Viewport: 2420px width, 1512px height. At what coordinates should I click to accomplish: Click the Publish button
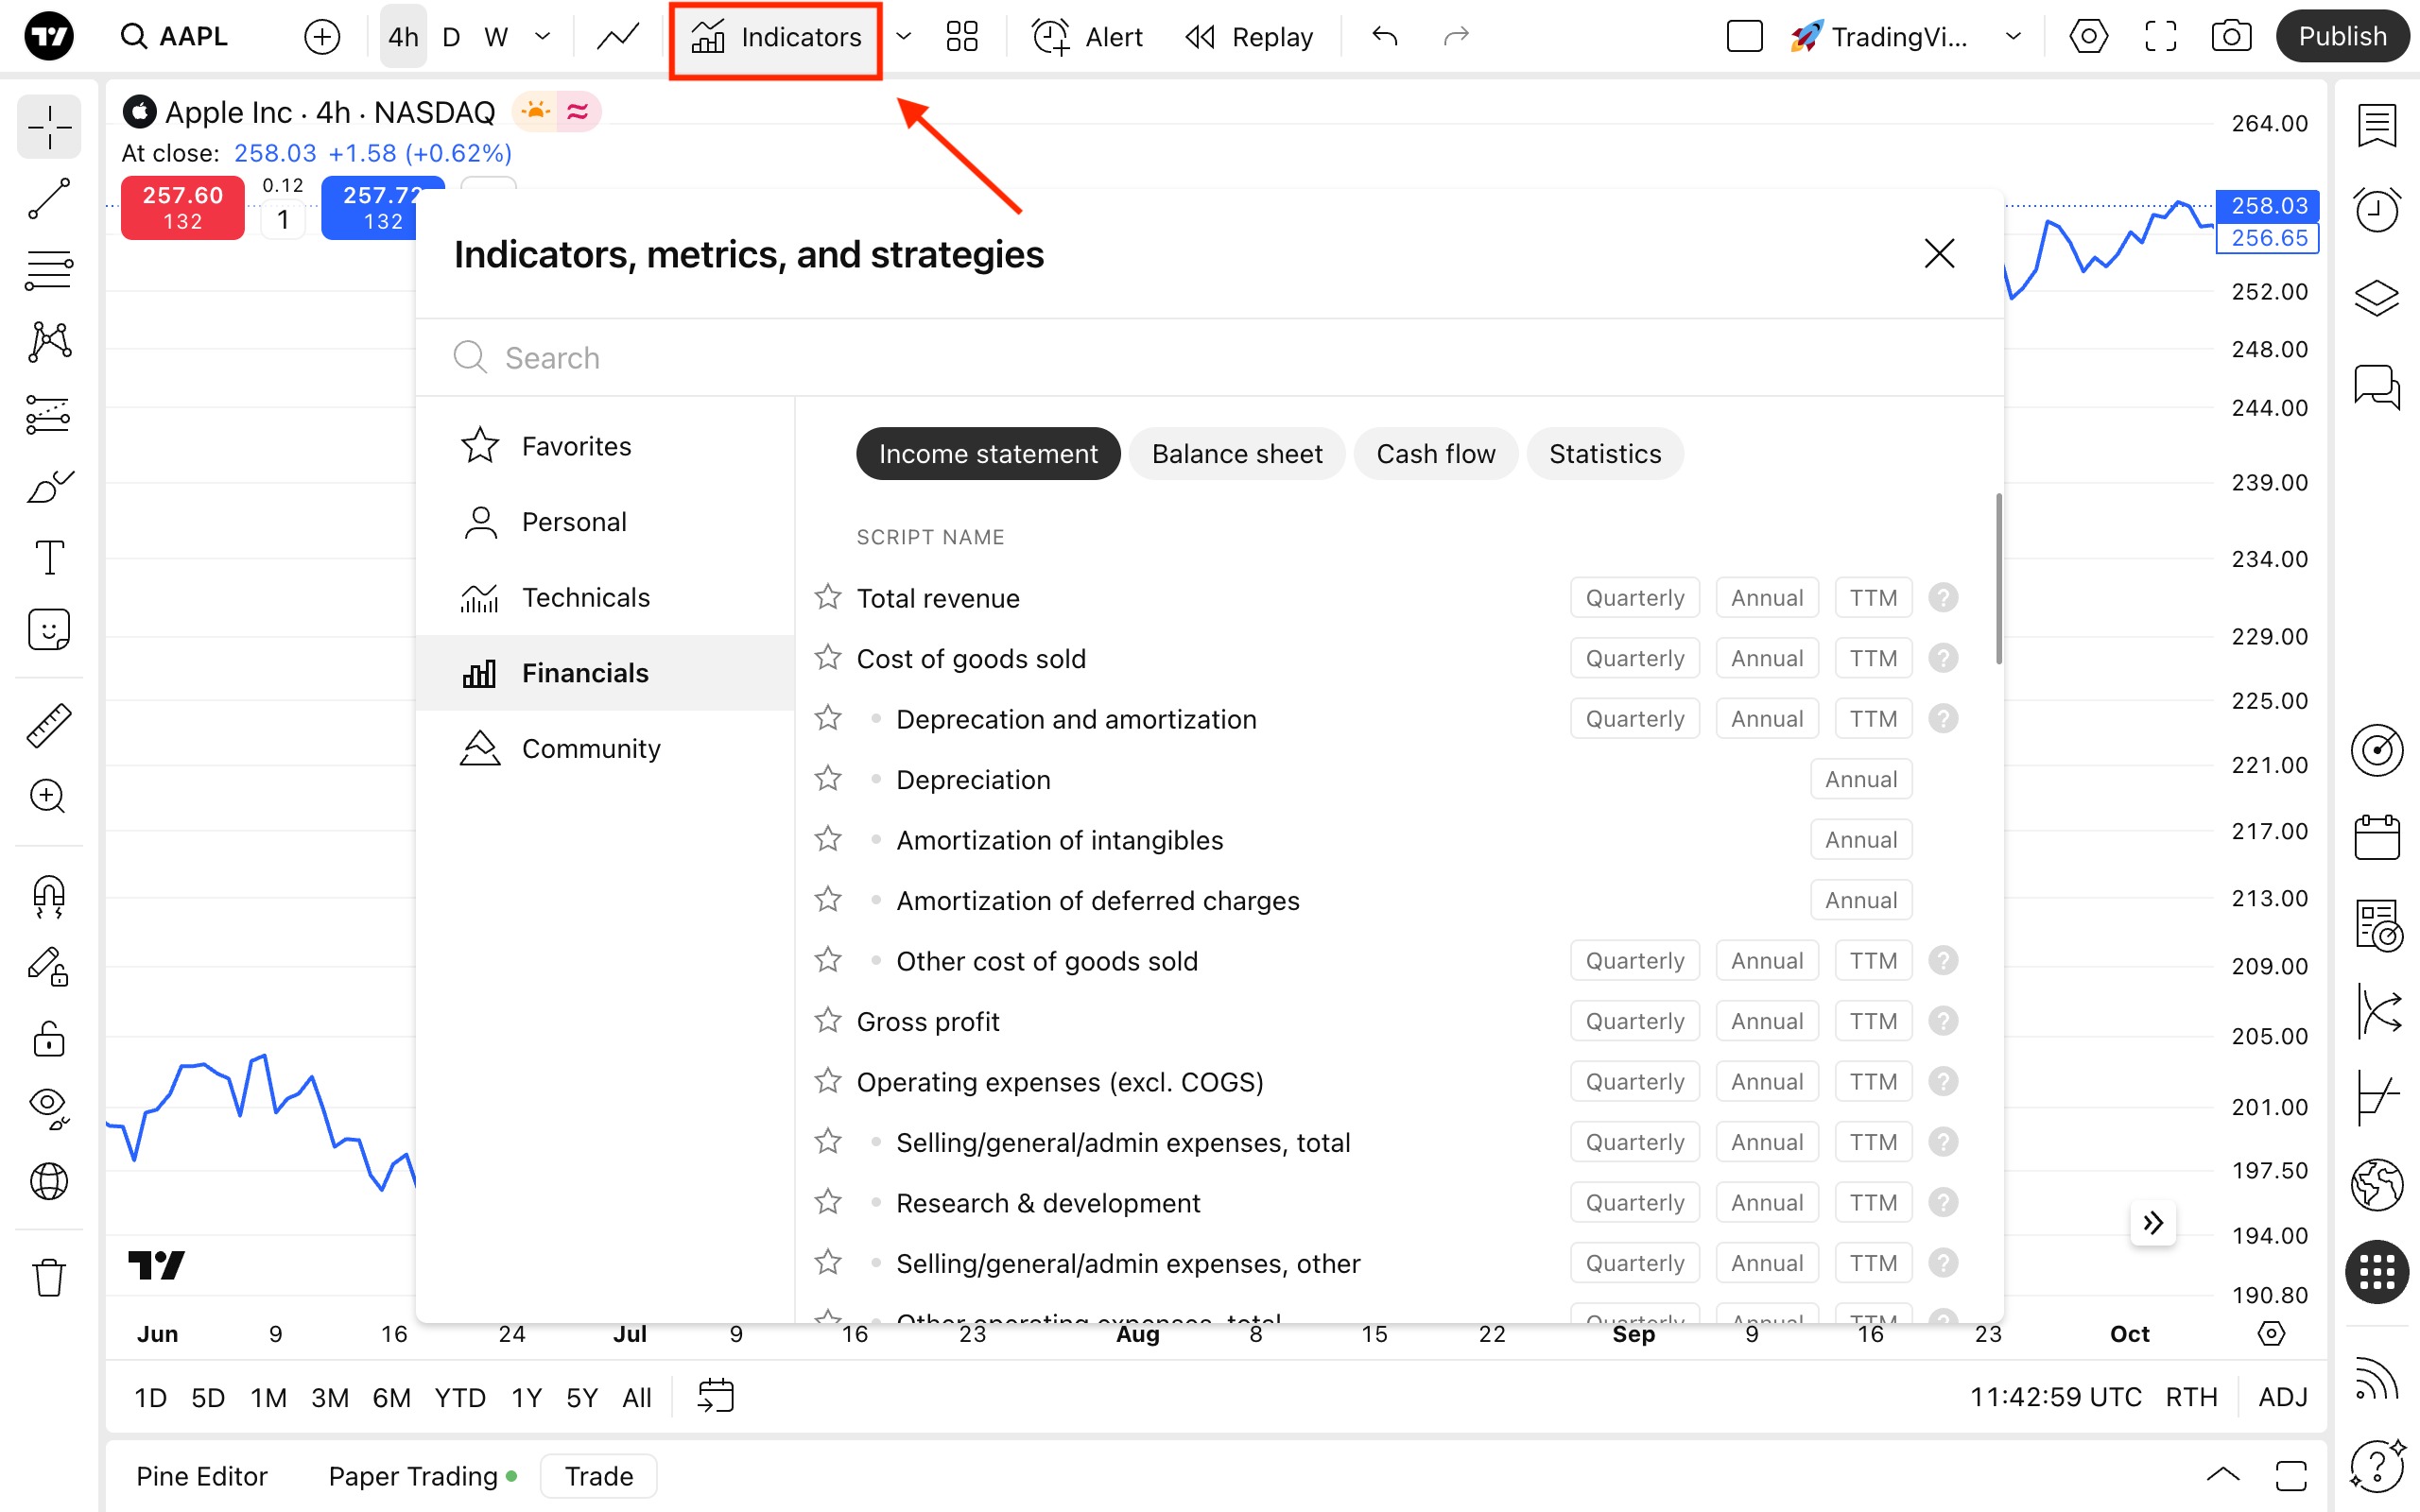click(2341, 37)
